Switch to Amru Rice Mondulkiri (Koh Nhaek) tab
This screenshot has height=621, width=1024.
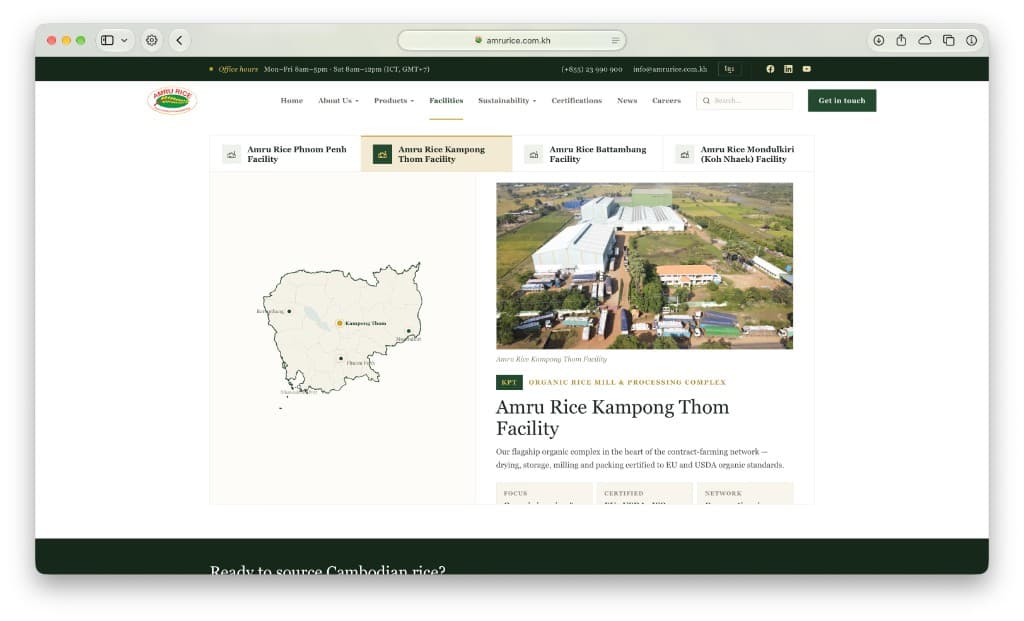click(x=739, y=154)
